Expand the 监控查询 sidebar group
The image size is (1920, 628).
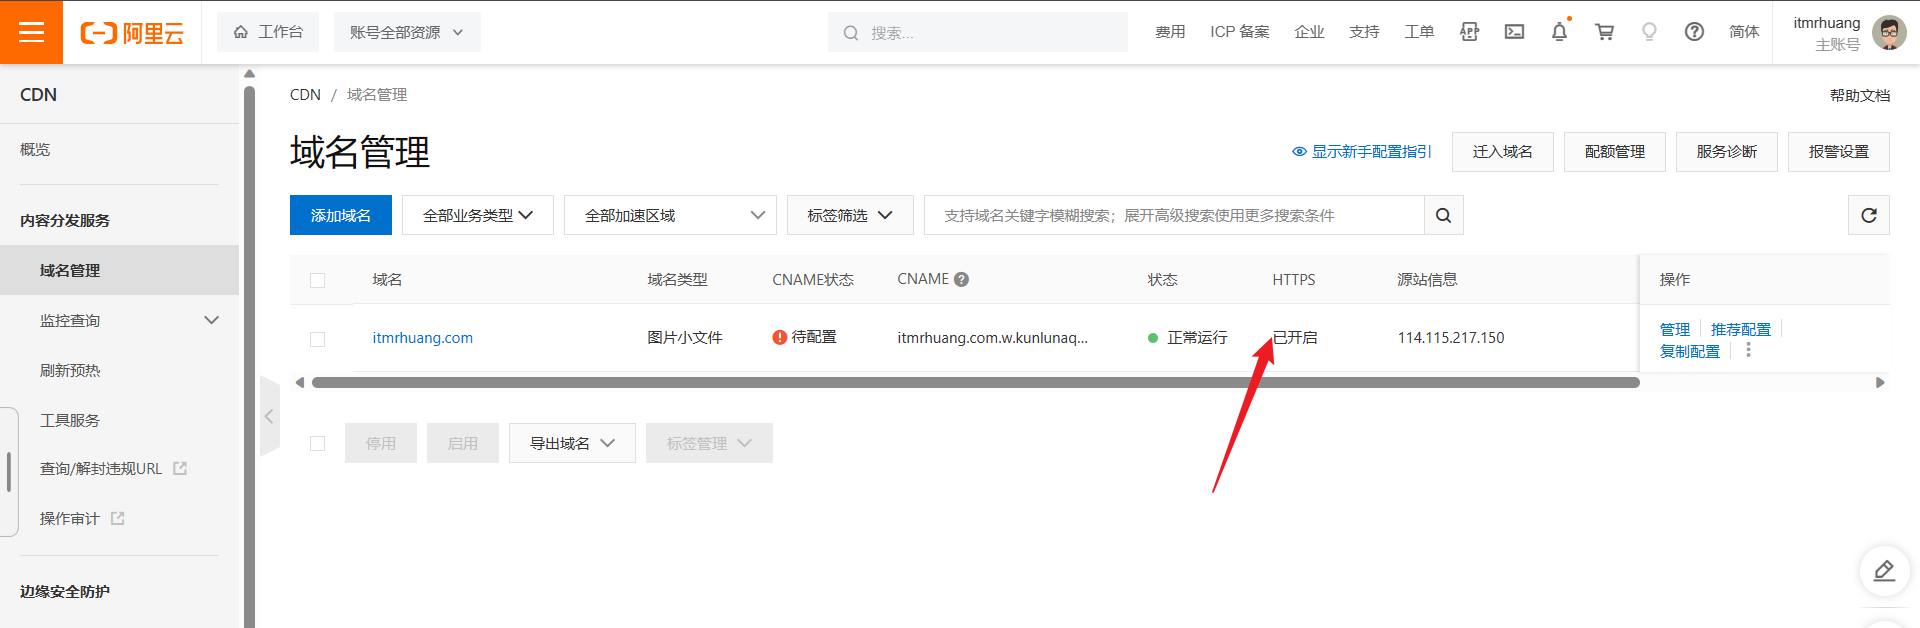click(129, 320)
